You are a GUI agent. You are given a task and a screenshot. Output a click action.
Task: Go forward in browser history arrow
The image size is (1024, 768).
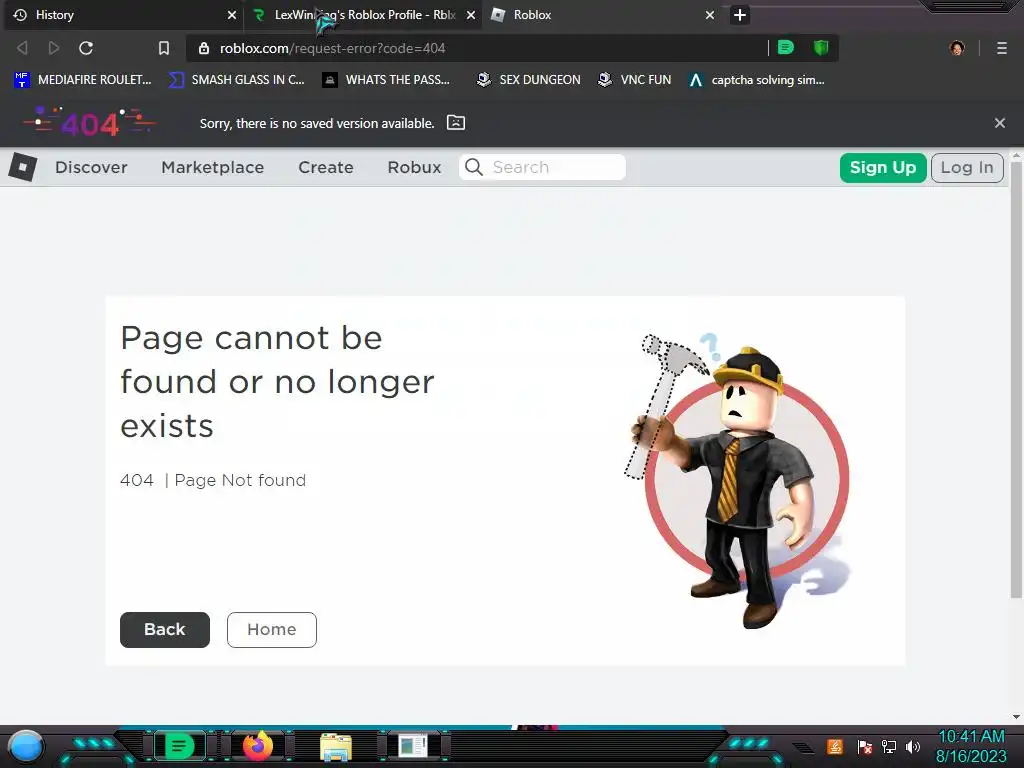tap(54, 48)
